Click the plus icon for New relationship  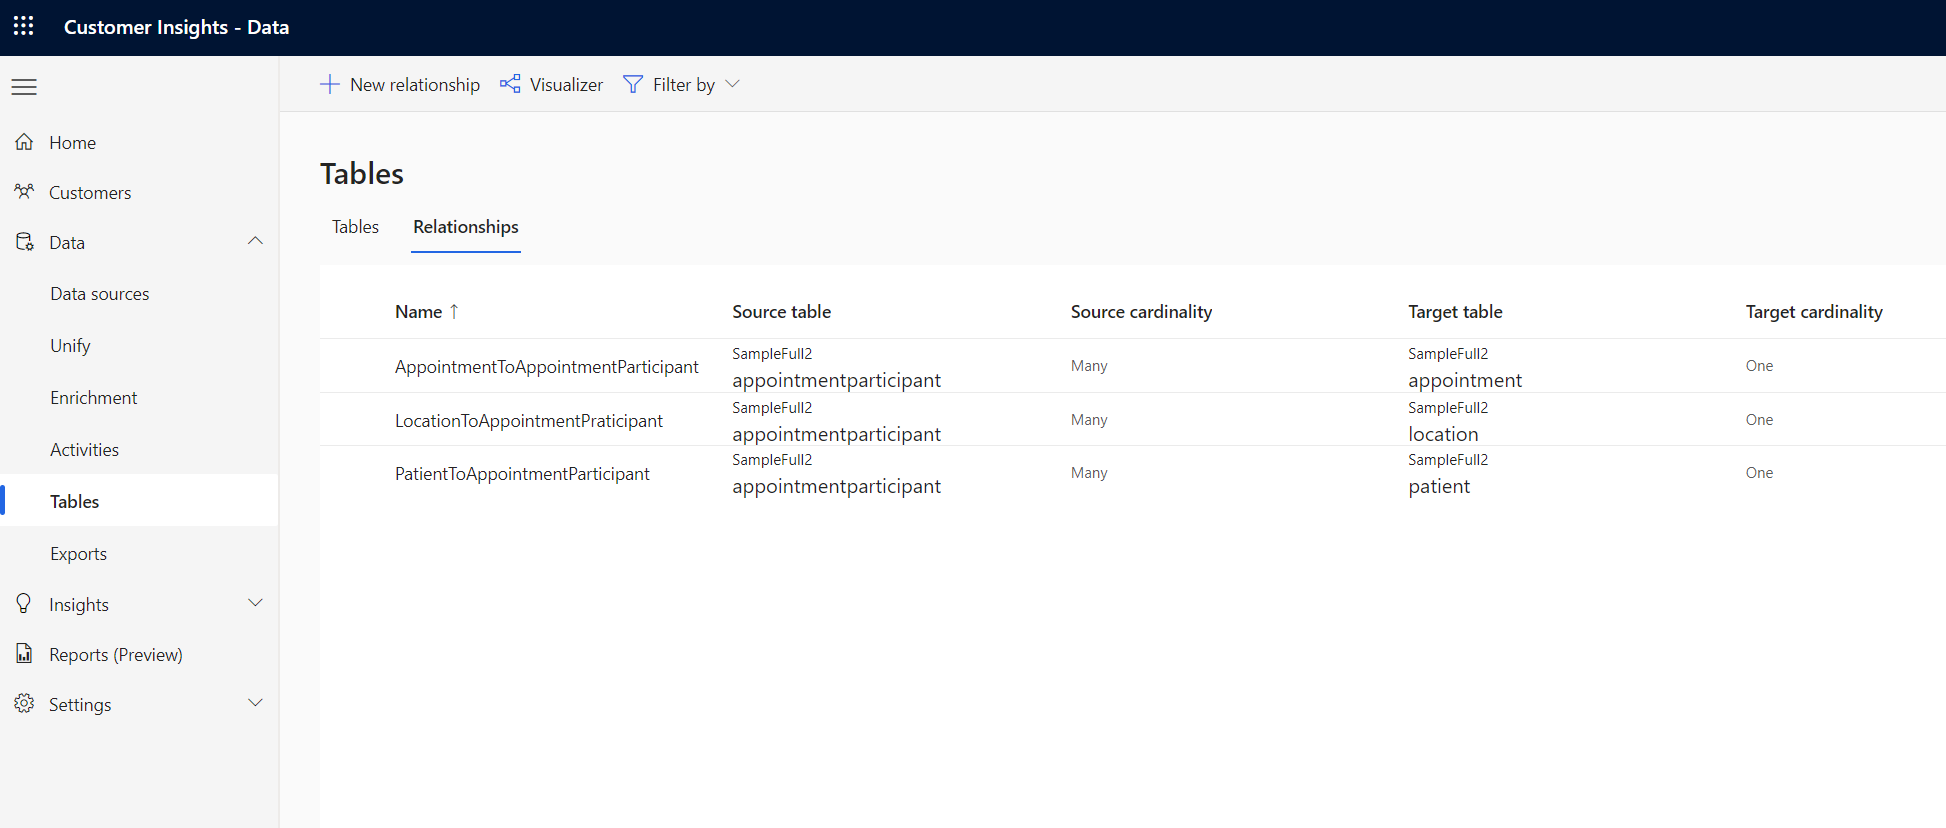coord(329,84)
